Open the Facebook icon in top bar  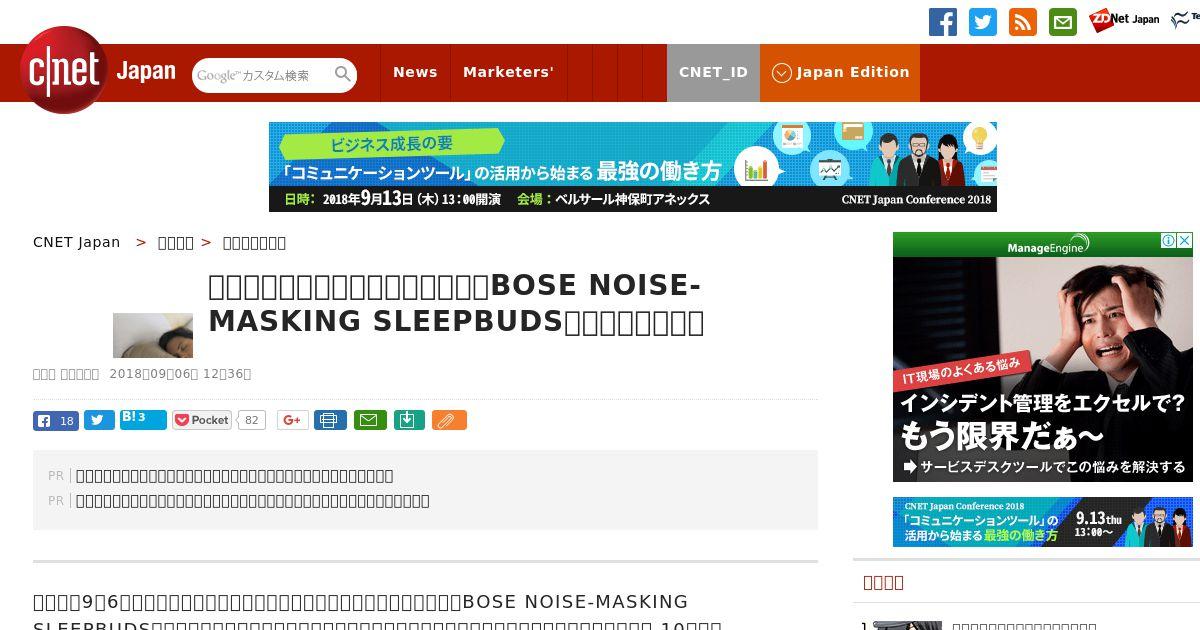(x=943, y=22)
